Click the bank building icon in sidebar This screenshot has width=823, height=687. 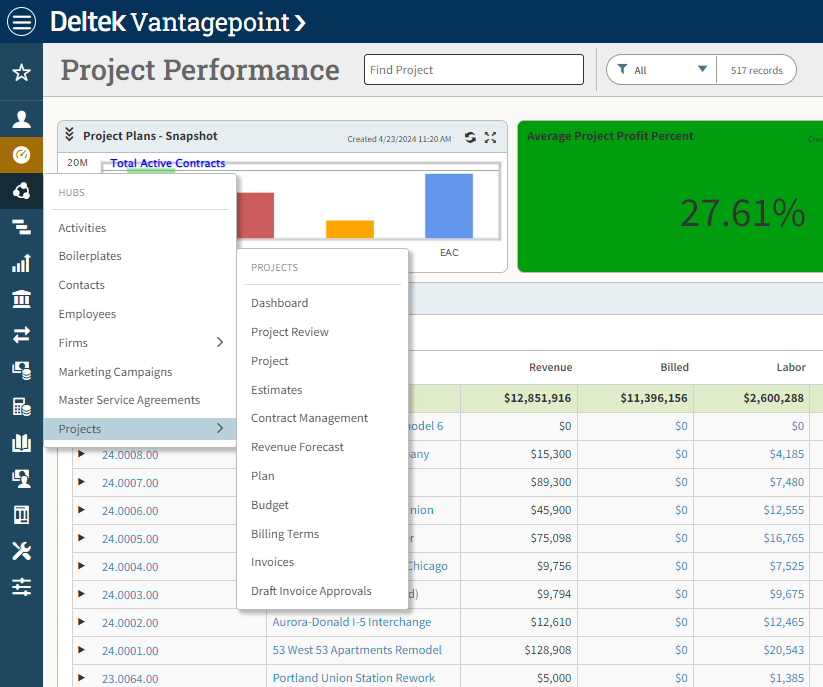tap(21, 299)
